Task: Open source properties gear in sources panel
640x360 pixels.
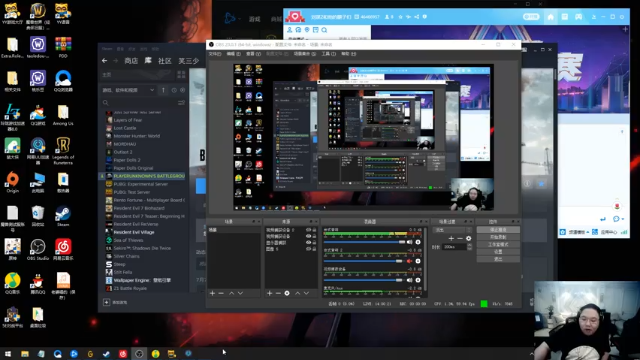Action: pyautogui.click(x=287, y=293)
